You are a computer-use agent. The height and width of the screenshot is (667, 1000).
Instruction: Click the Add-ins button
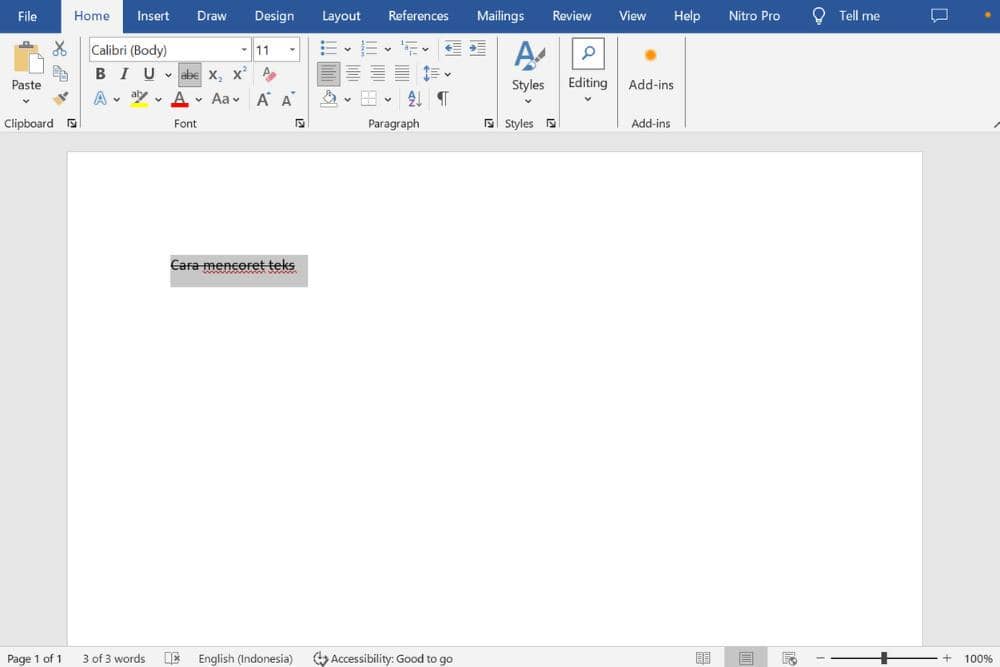click(x=651, y=68)
